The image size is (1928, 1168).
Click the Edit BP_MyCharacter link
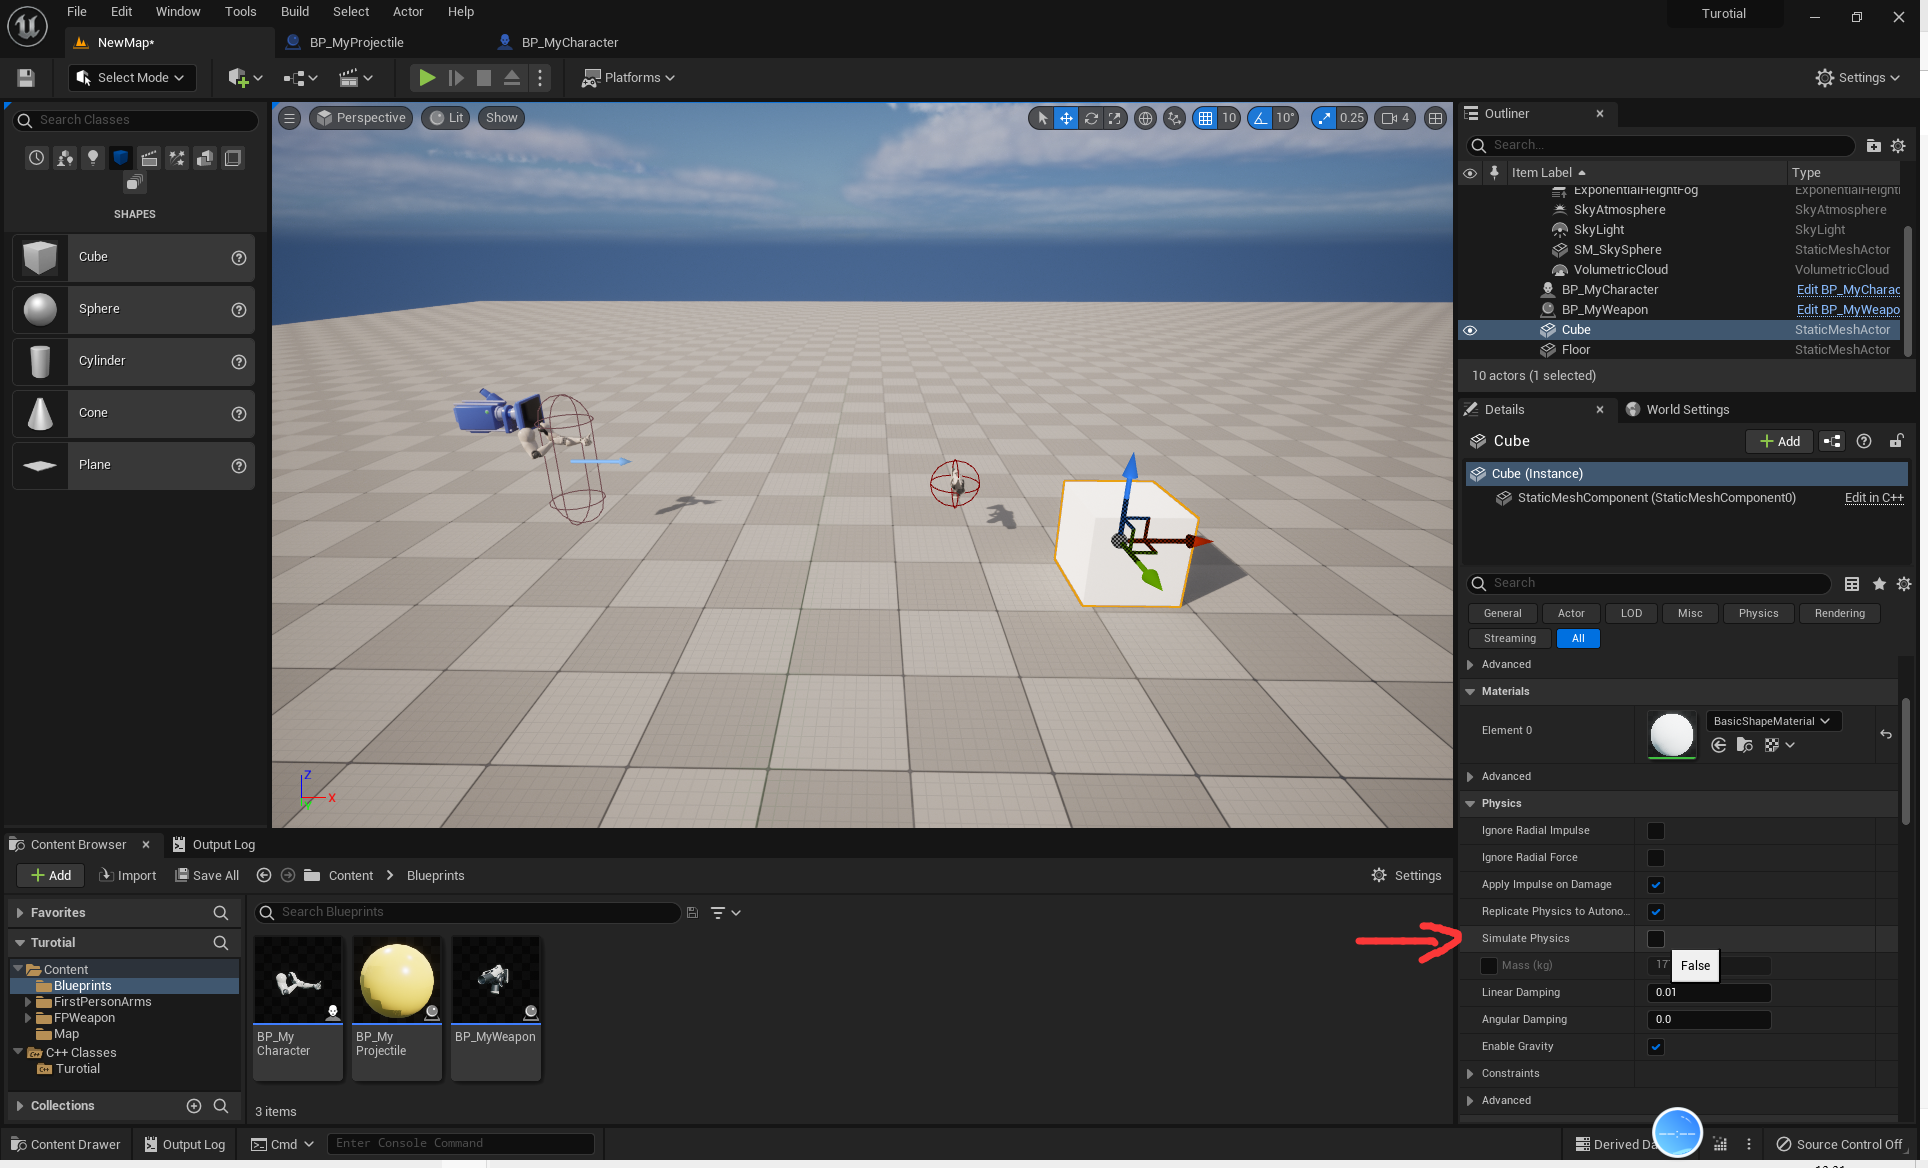click(x=1847, y=290)
